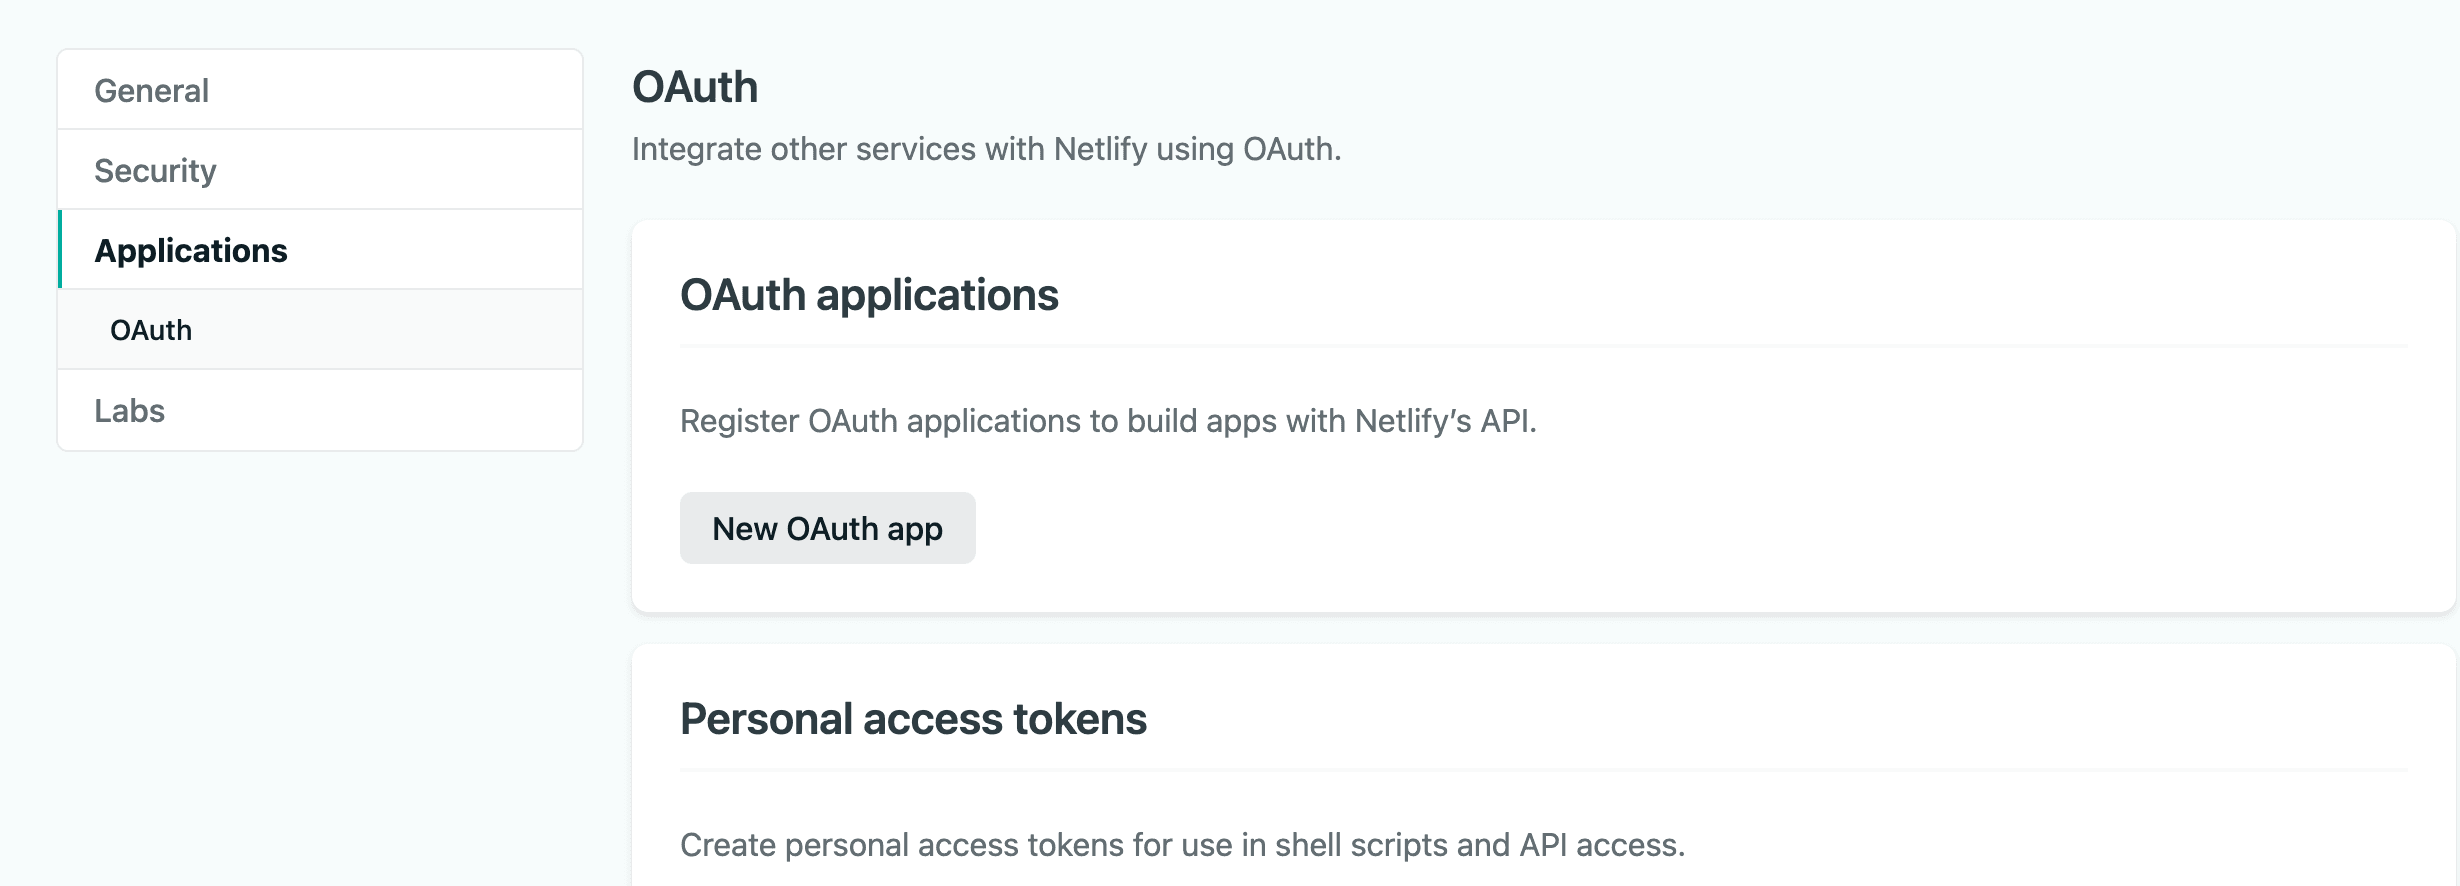Register a new OAuth application
This screenshot has width=2460, height=886.
(x=827, y=528)
